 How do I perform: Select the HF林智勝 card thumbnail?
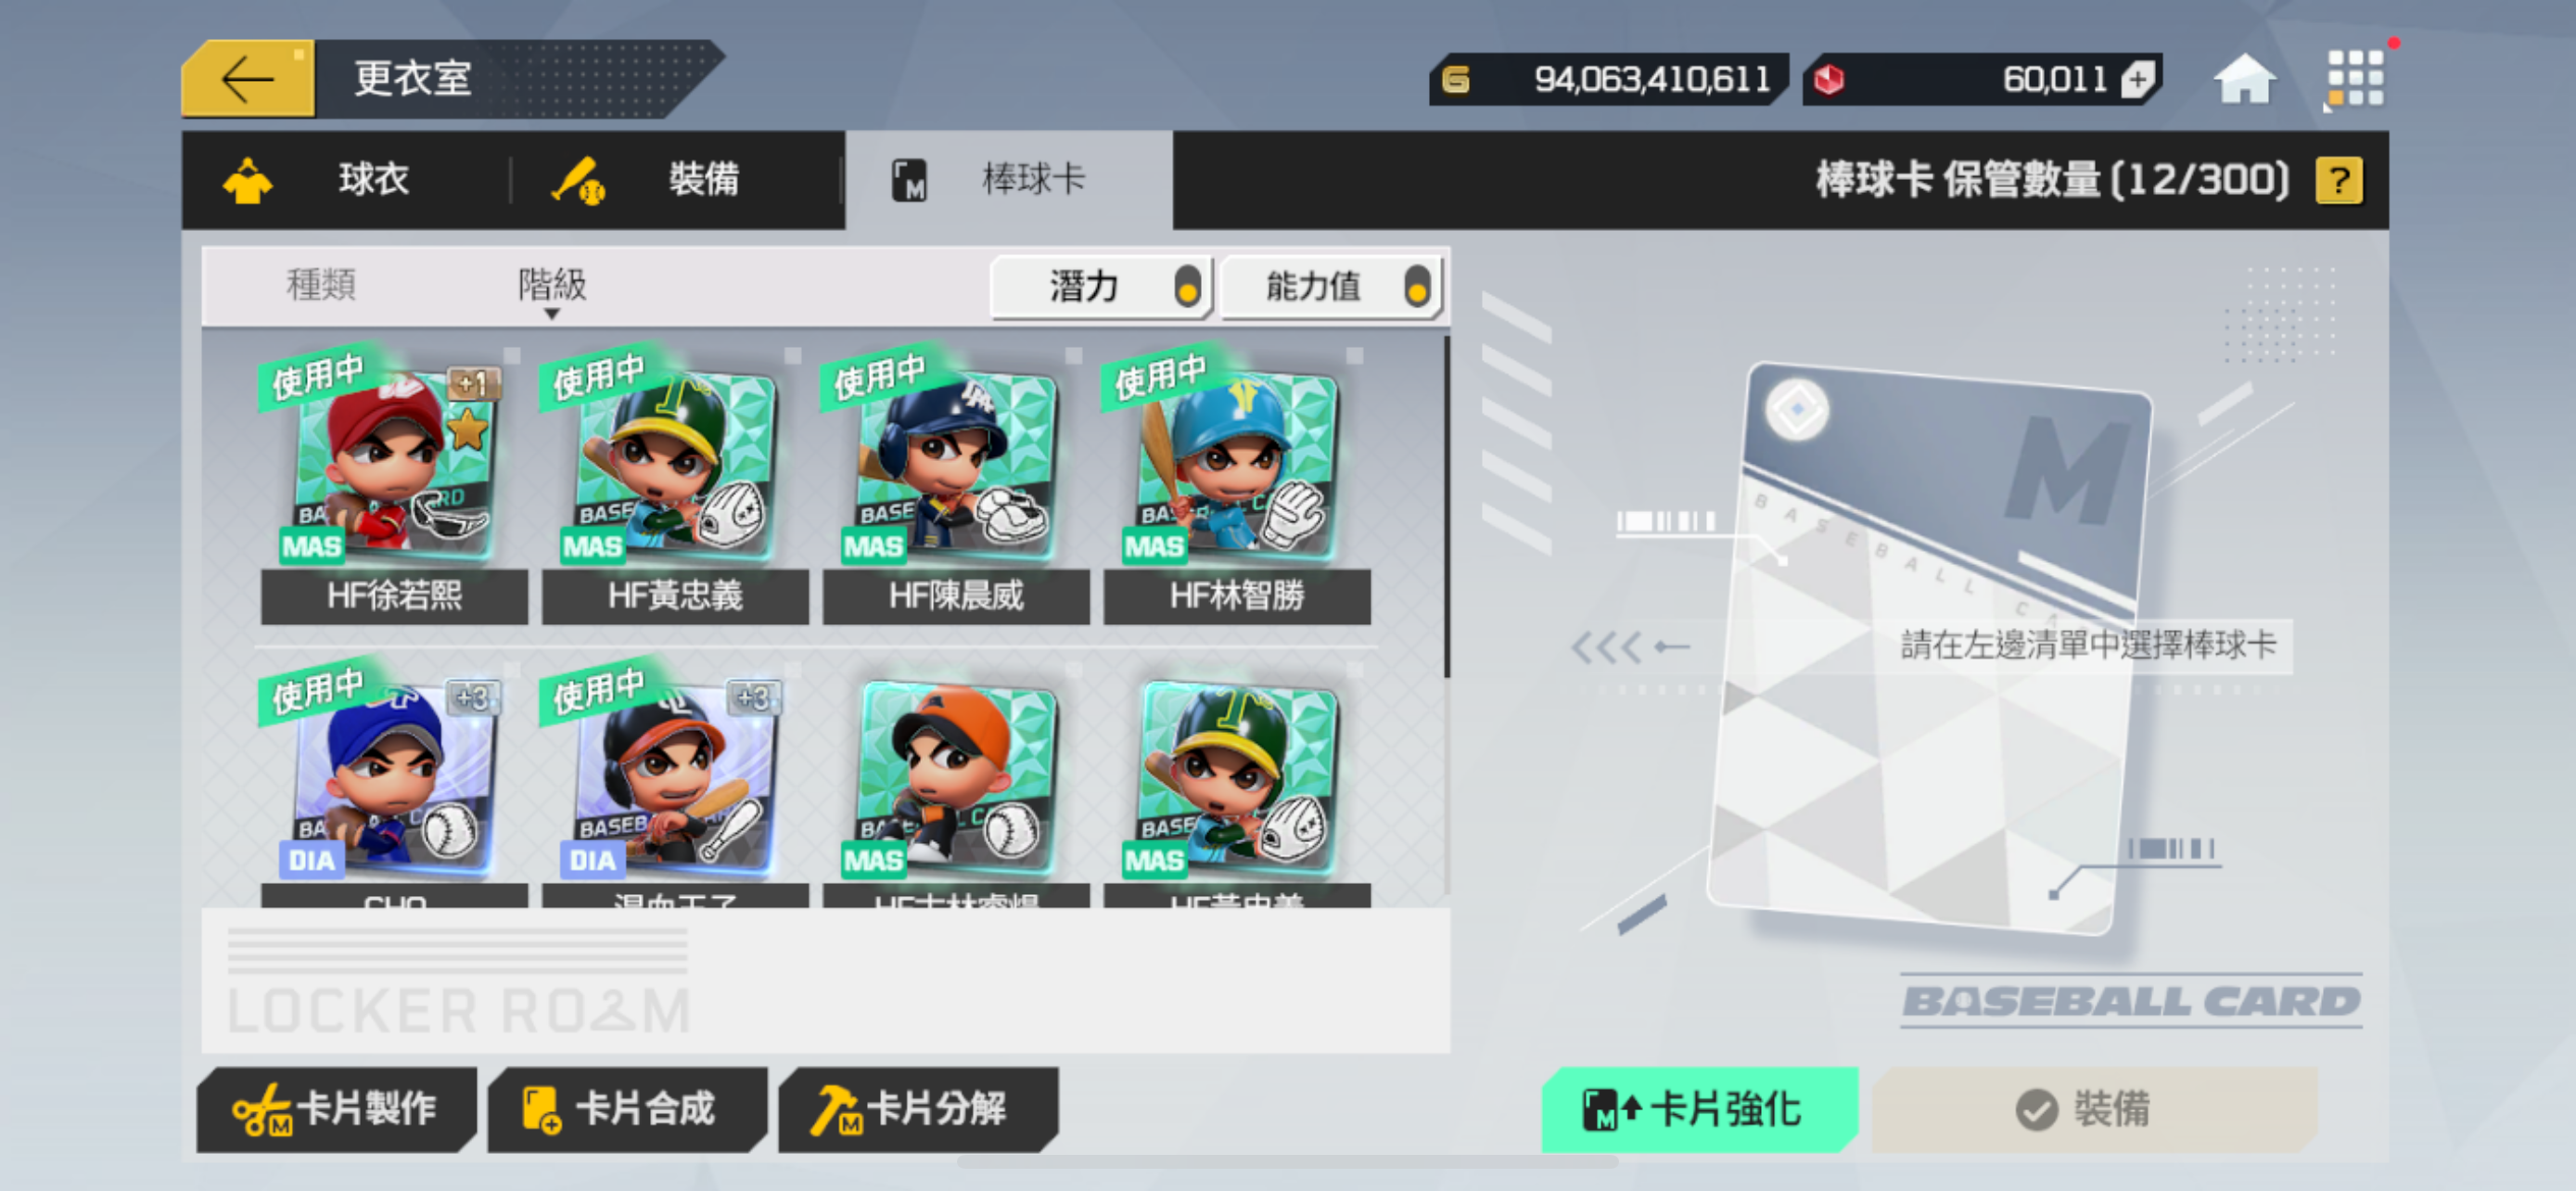click(x=1237, y=486)
